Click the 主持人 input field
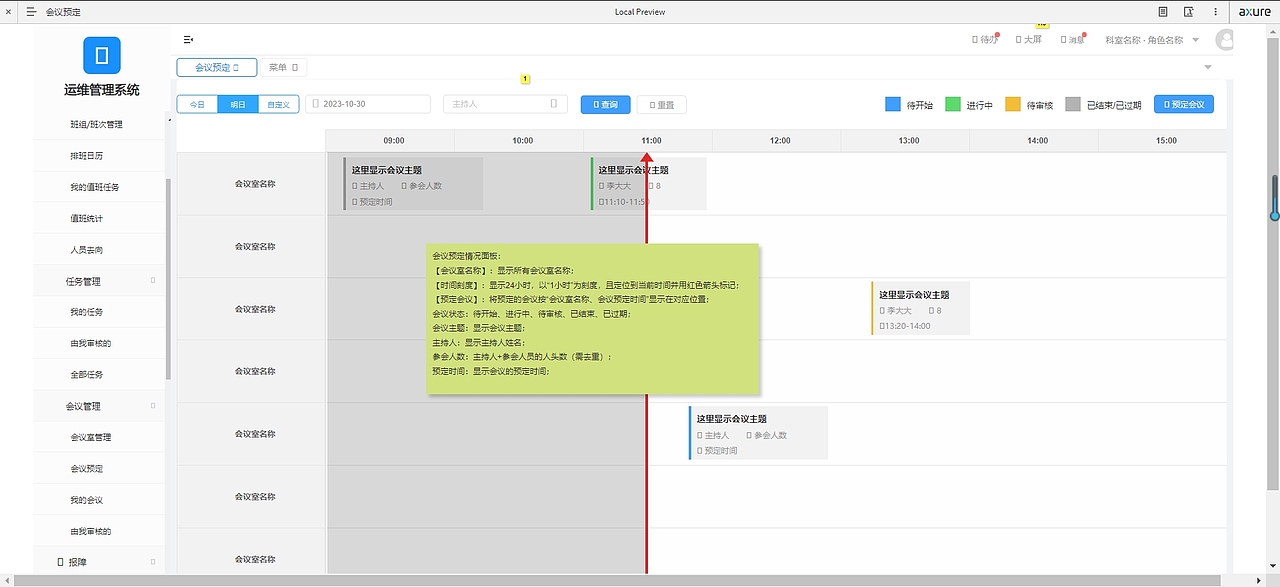This screenshot has width=1280, height=587. [506, 104]
